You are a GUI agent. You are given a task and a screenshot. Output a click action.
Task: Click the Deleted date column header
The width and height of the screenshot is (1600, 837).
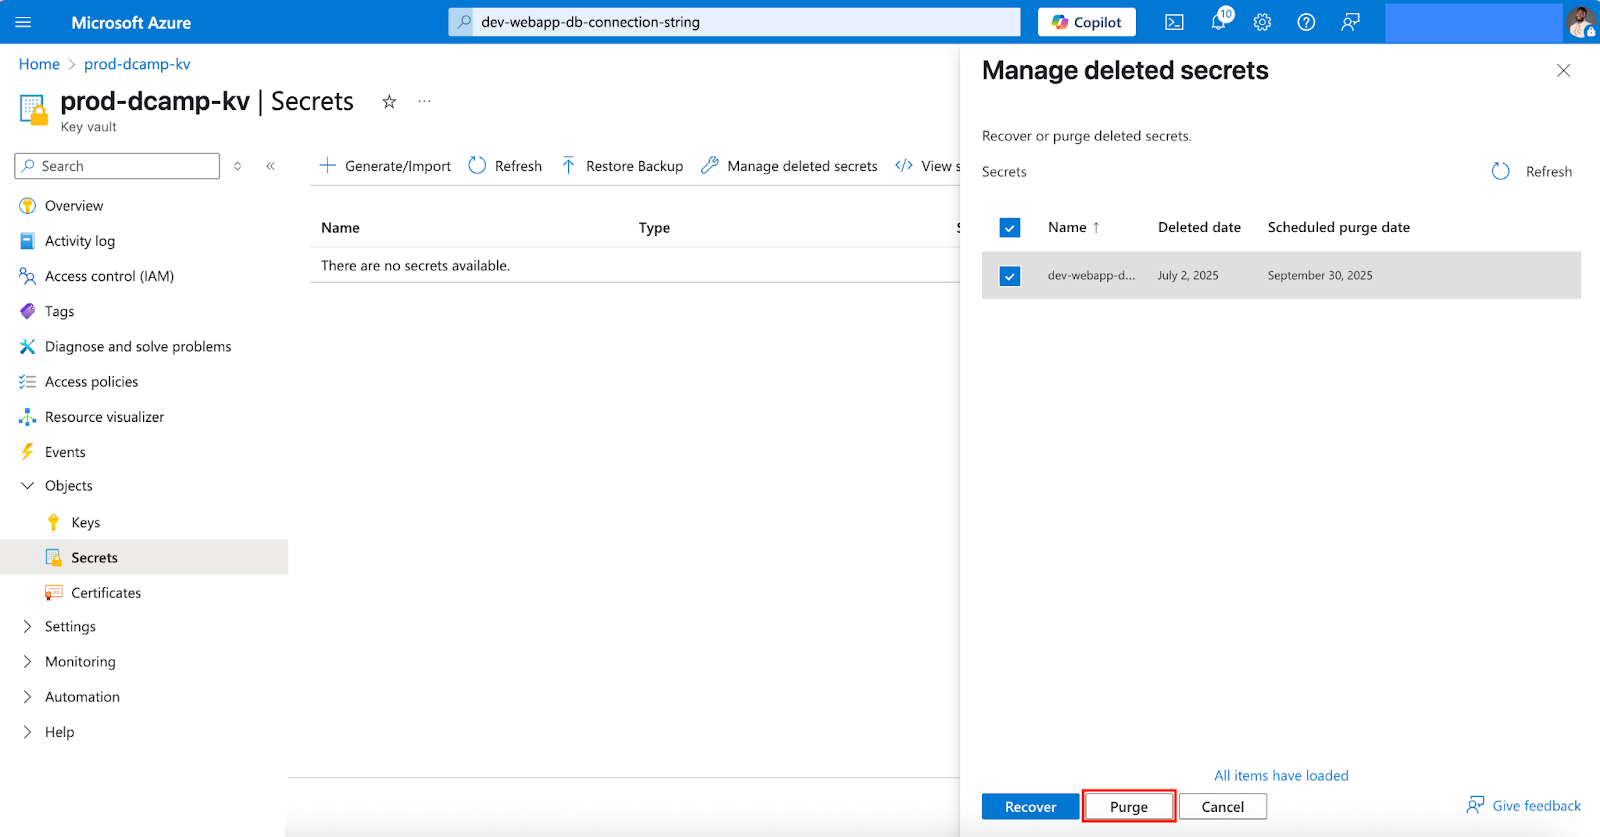pyautogui.click(x=1199, y=228)
